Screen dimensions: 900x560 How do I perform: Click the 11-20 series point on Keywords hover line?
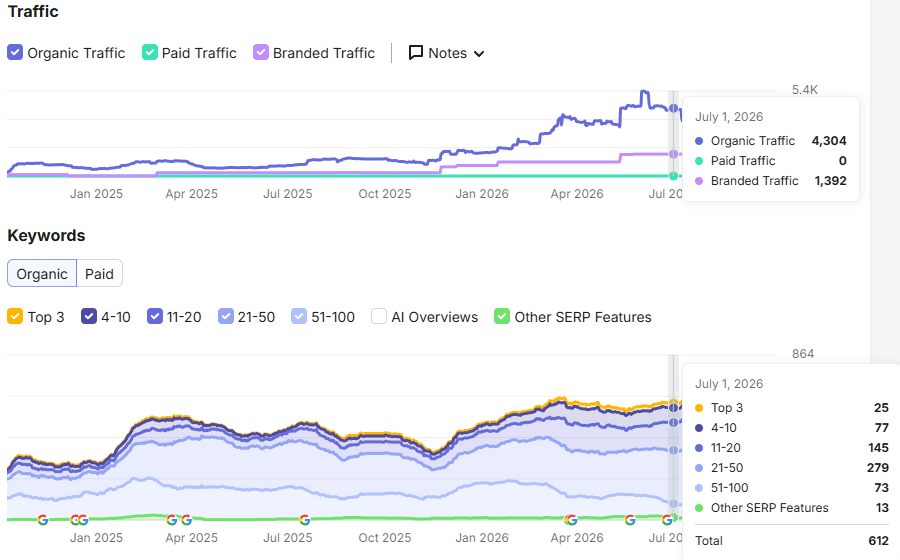[x=673, y=423]
